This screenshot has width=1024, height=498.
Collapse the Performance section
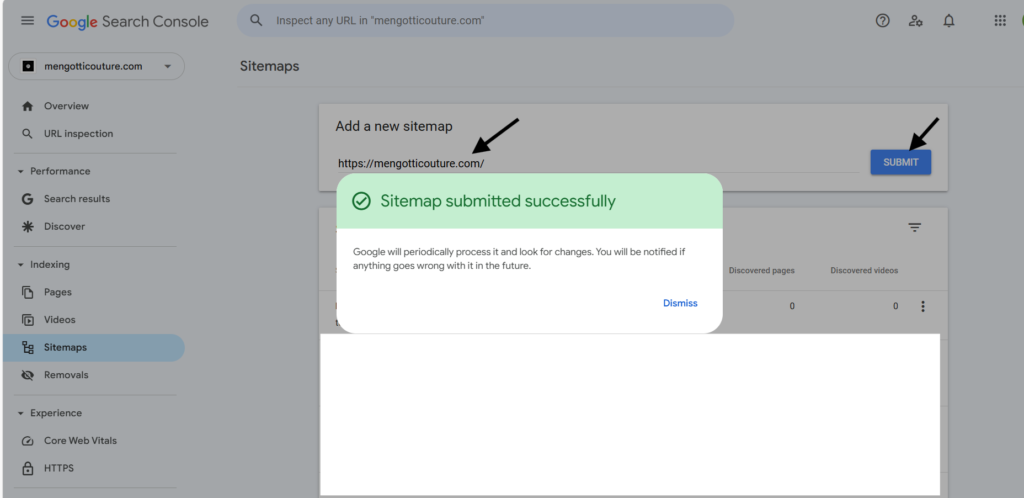(x=20, y=171)
